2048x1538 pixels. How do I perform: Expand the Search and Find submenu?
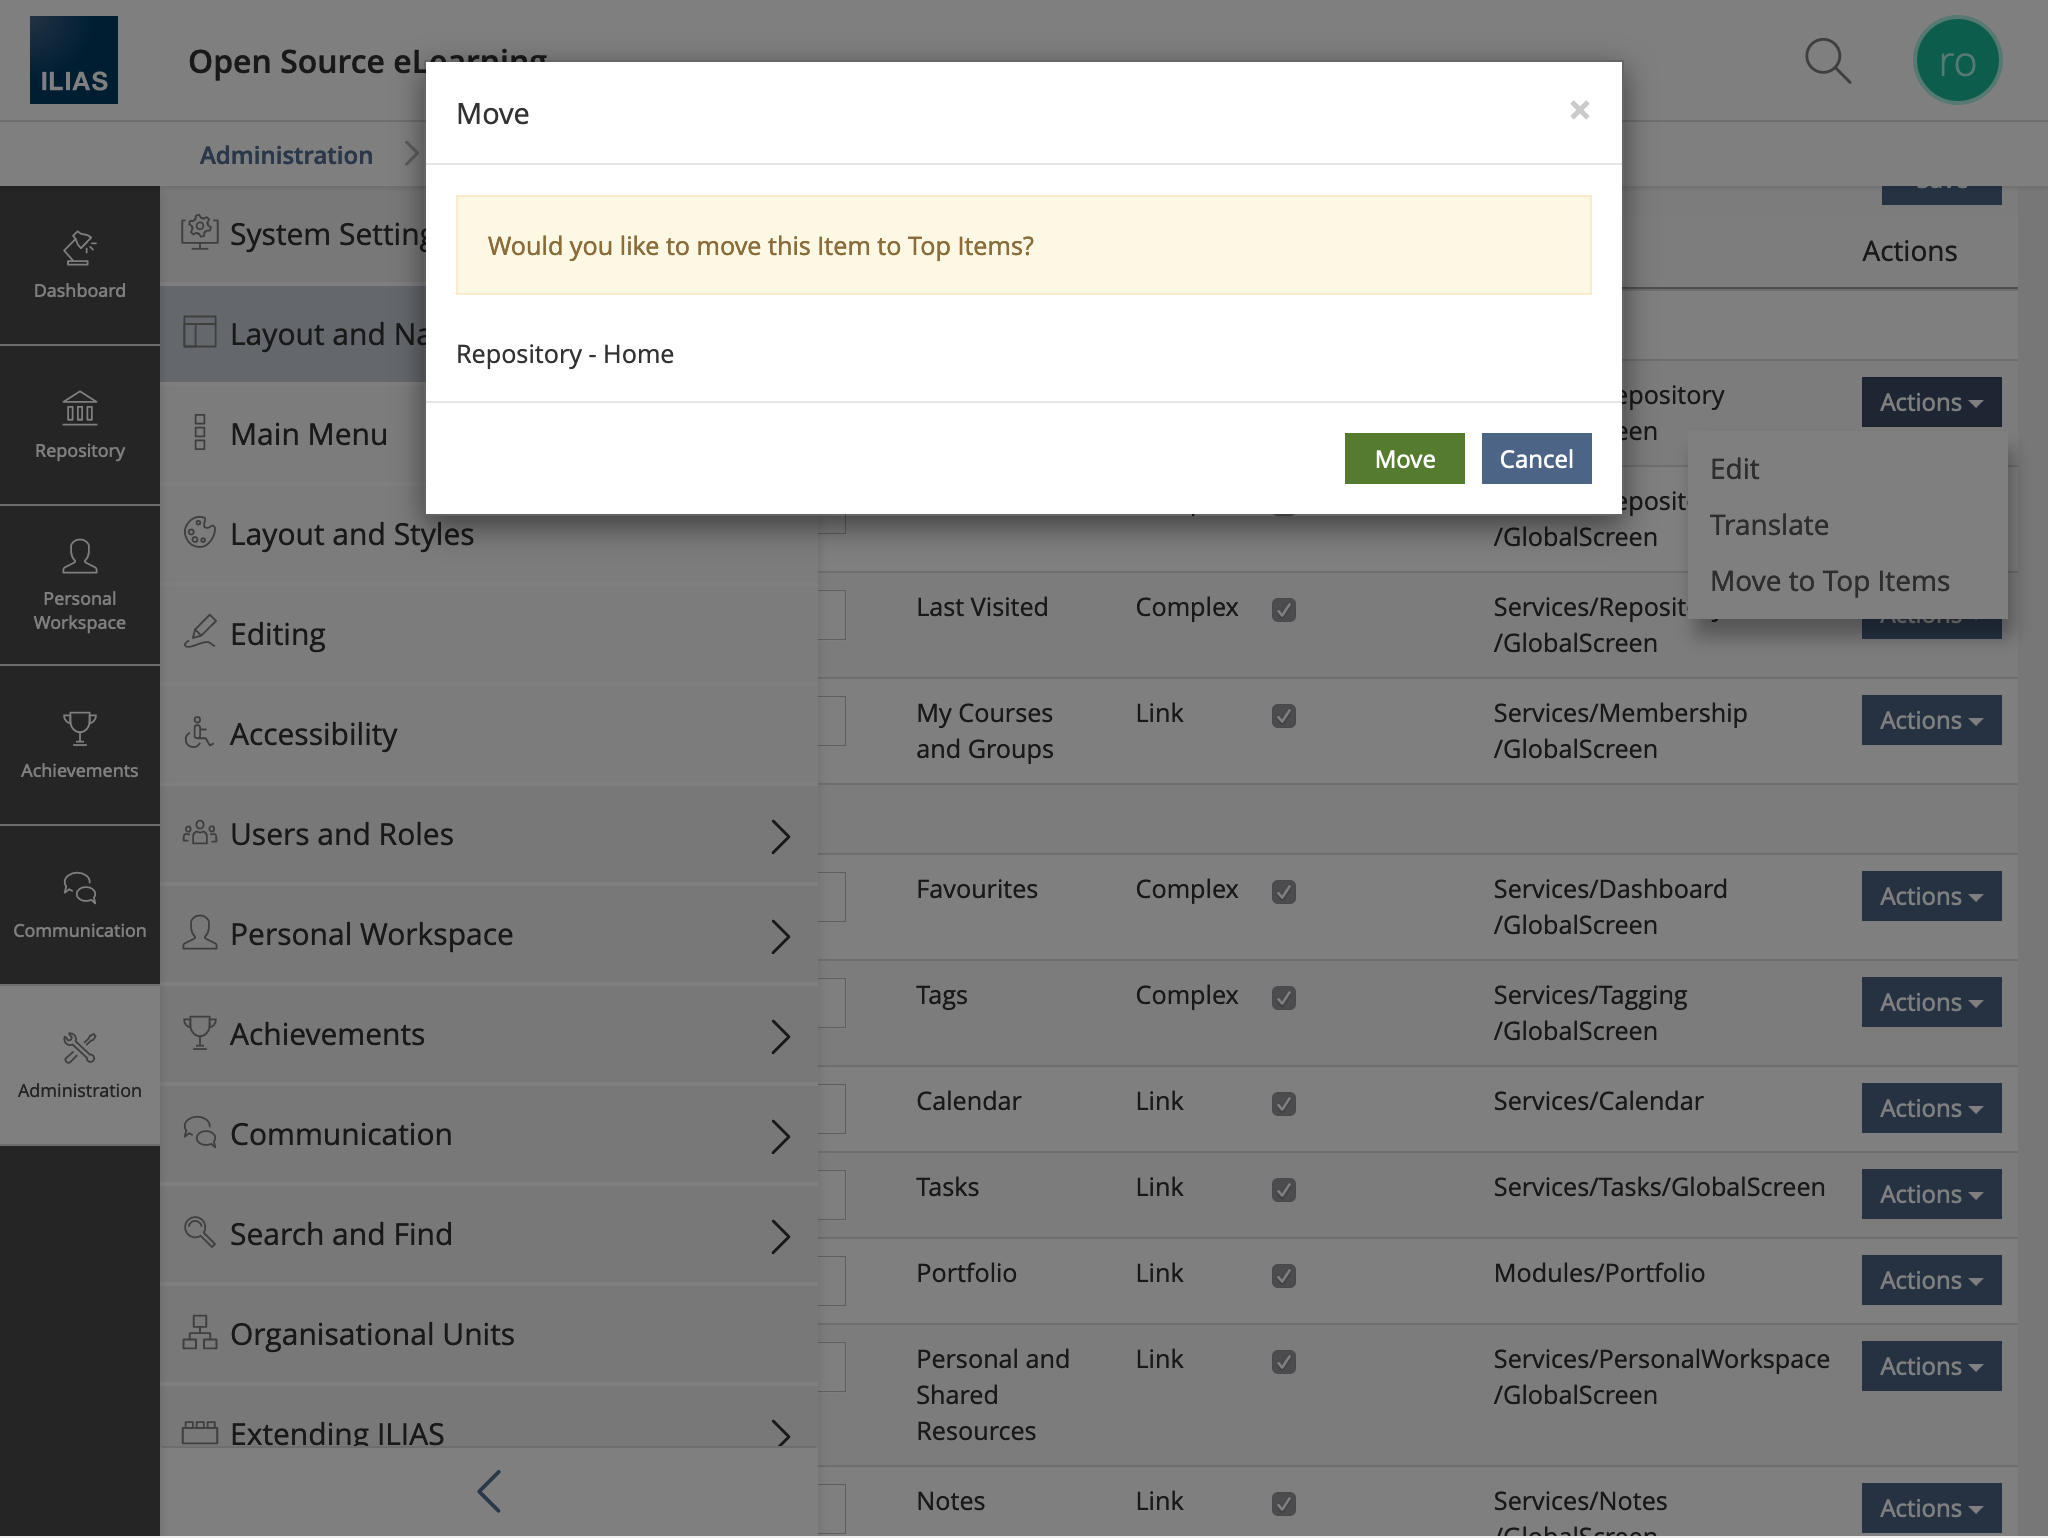point(780,1235)
